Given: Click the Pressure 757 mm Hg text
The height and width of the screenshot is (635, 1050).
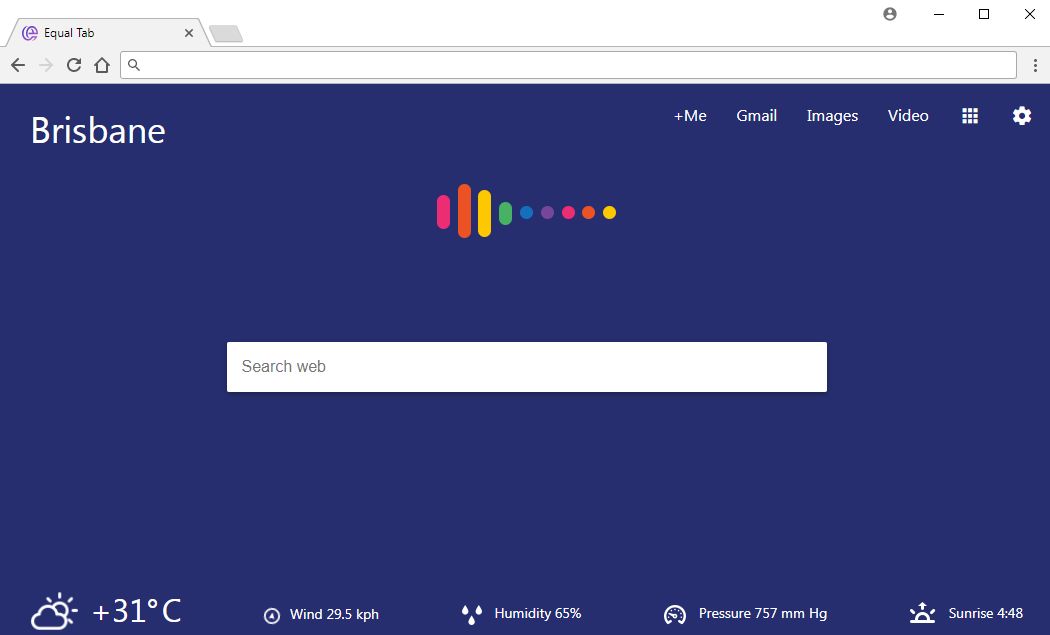Looking at the screenshot, I should pos(763,614).
